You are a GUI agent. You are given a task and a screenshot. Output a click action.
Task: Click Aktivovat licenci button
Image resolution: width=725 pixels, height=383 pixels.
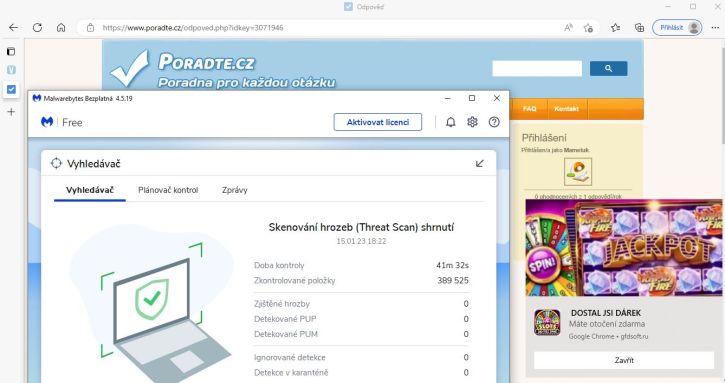[x=378, y=122]
